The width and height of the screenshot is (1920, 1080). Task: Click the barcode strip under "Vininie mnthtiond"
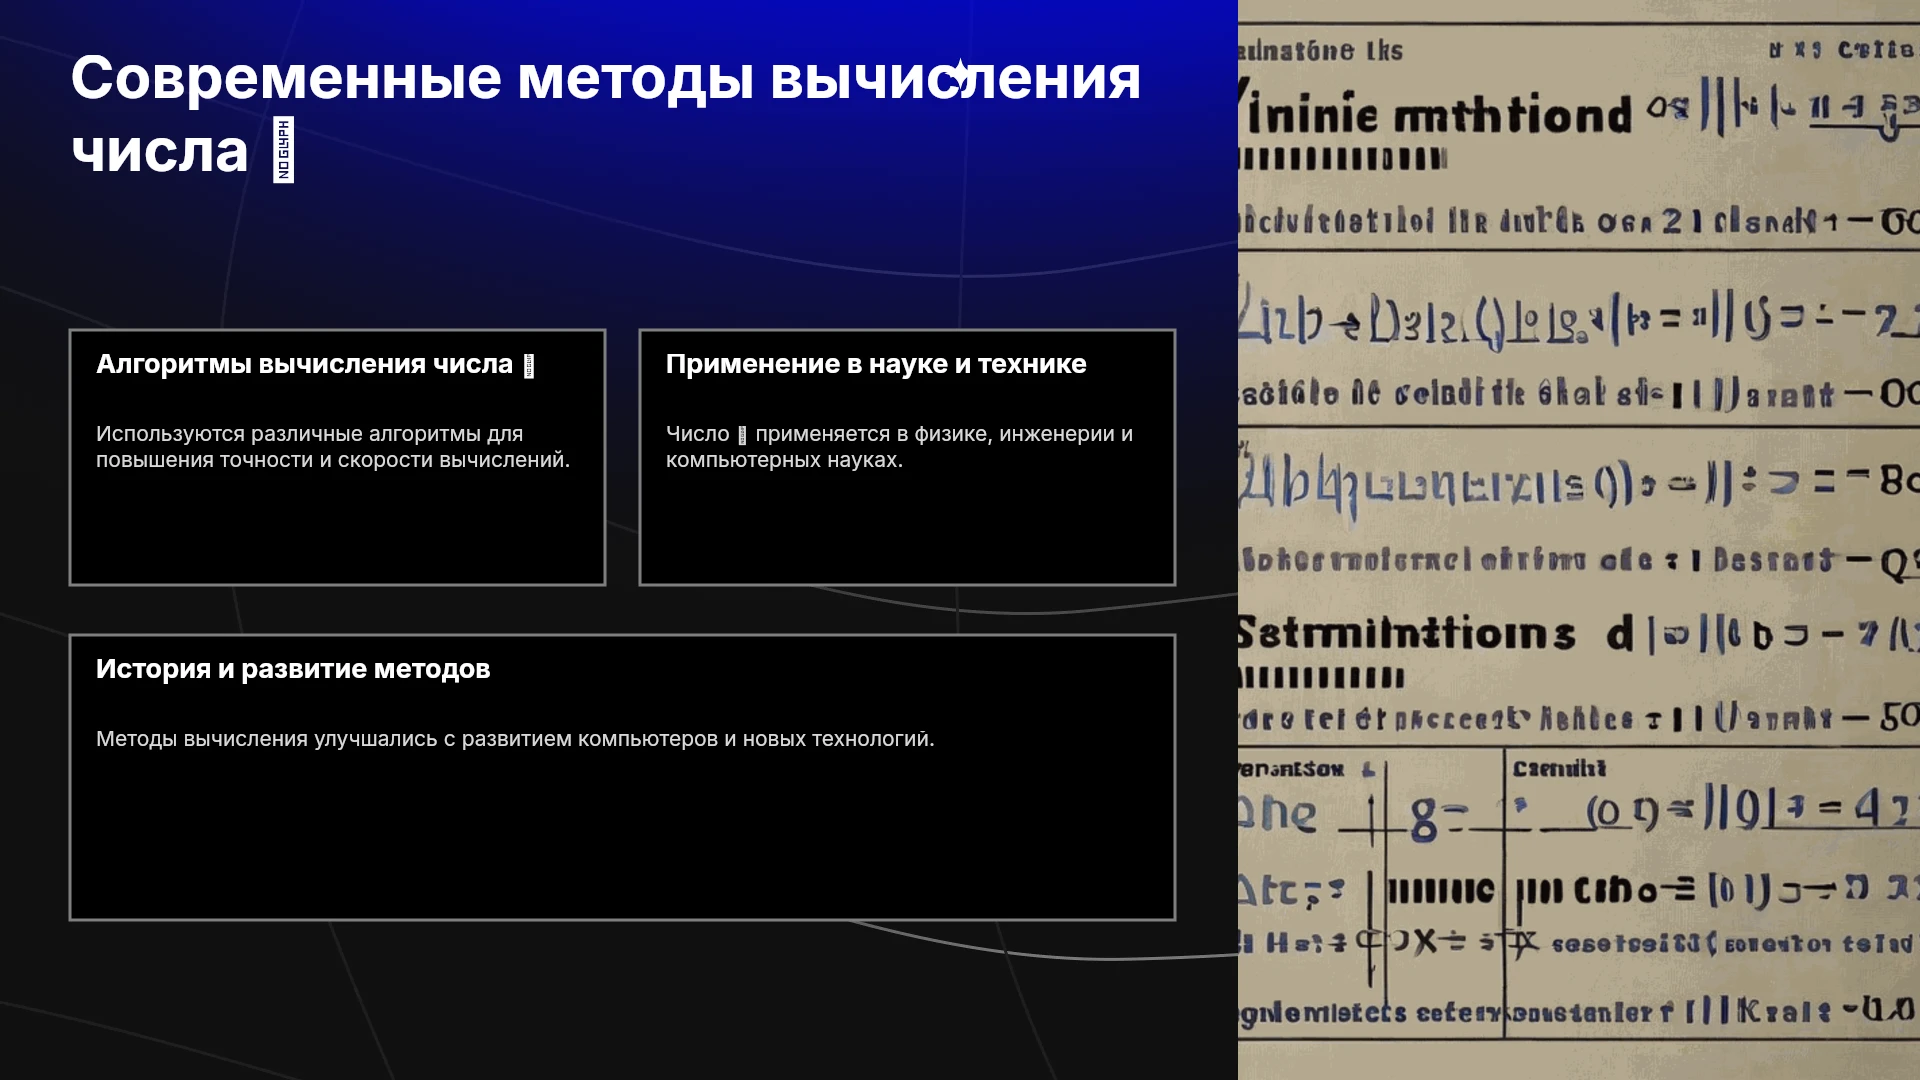(x=1342, y=159)
